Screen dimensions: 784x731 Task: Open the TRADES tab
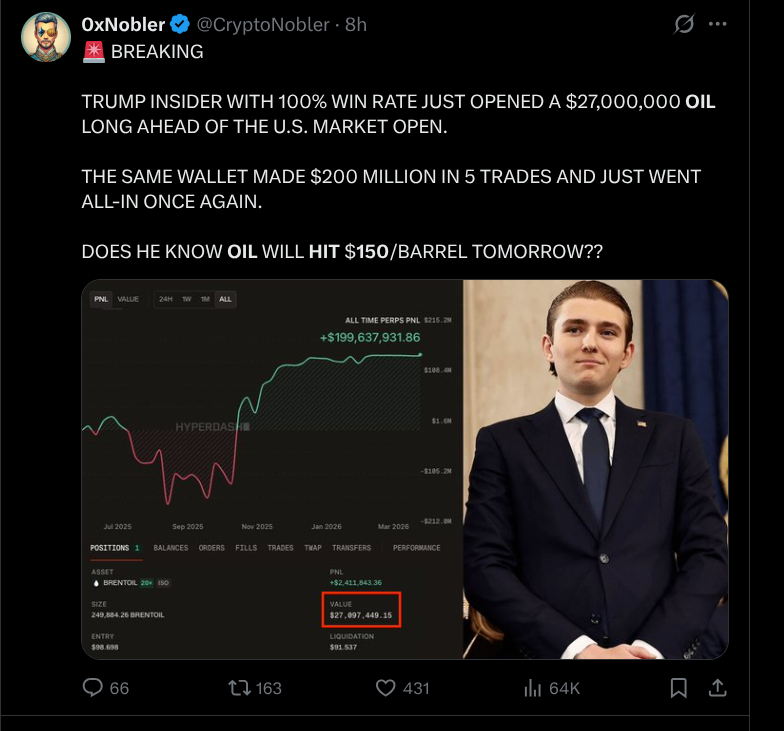pyautogui.click(x=280, y=548)
